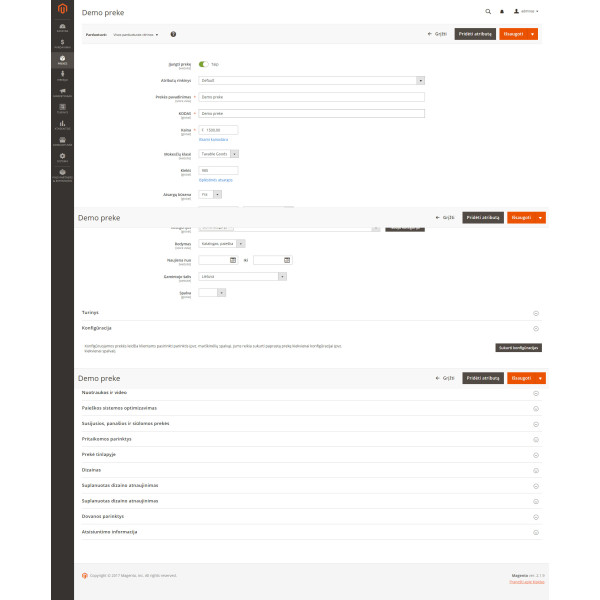This screenshot has width=600, height=600.
Task: Open the Spalva color dropdown
Action: click(212, 293)
